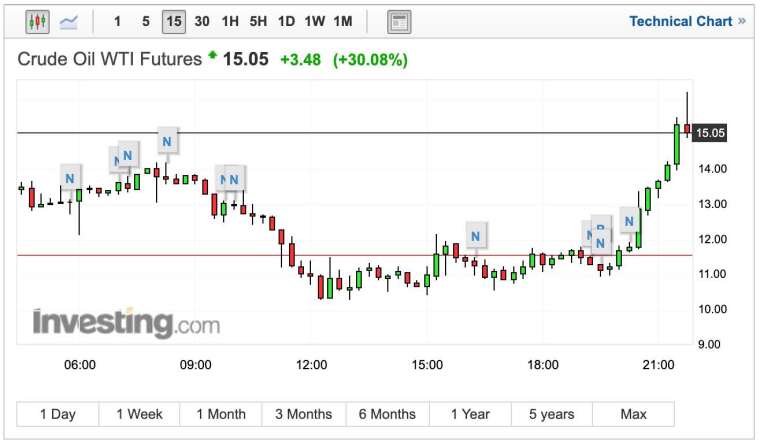
Task: Open the news marker after 15:00 near 12.00
Action: tap(475, 236)
